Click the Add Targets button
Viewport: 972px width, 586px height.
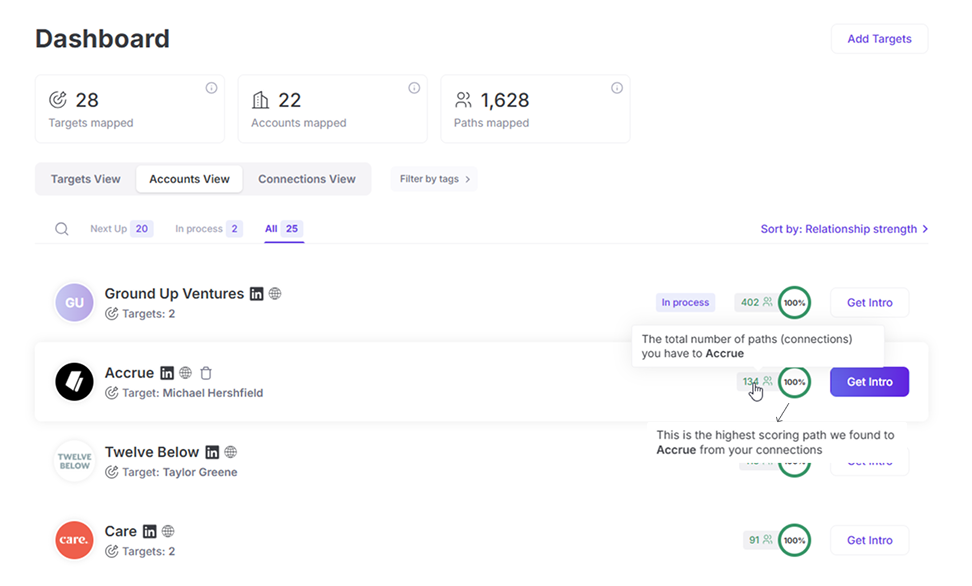coord(879,39)
